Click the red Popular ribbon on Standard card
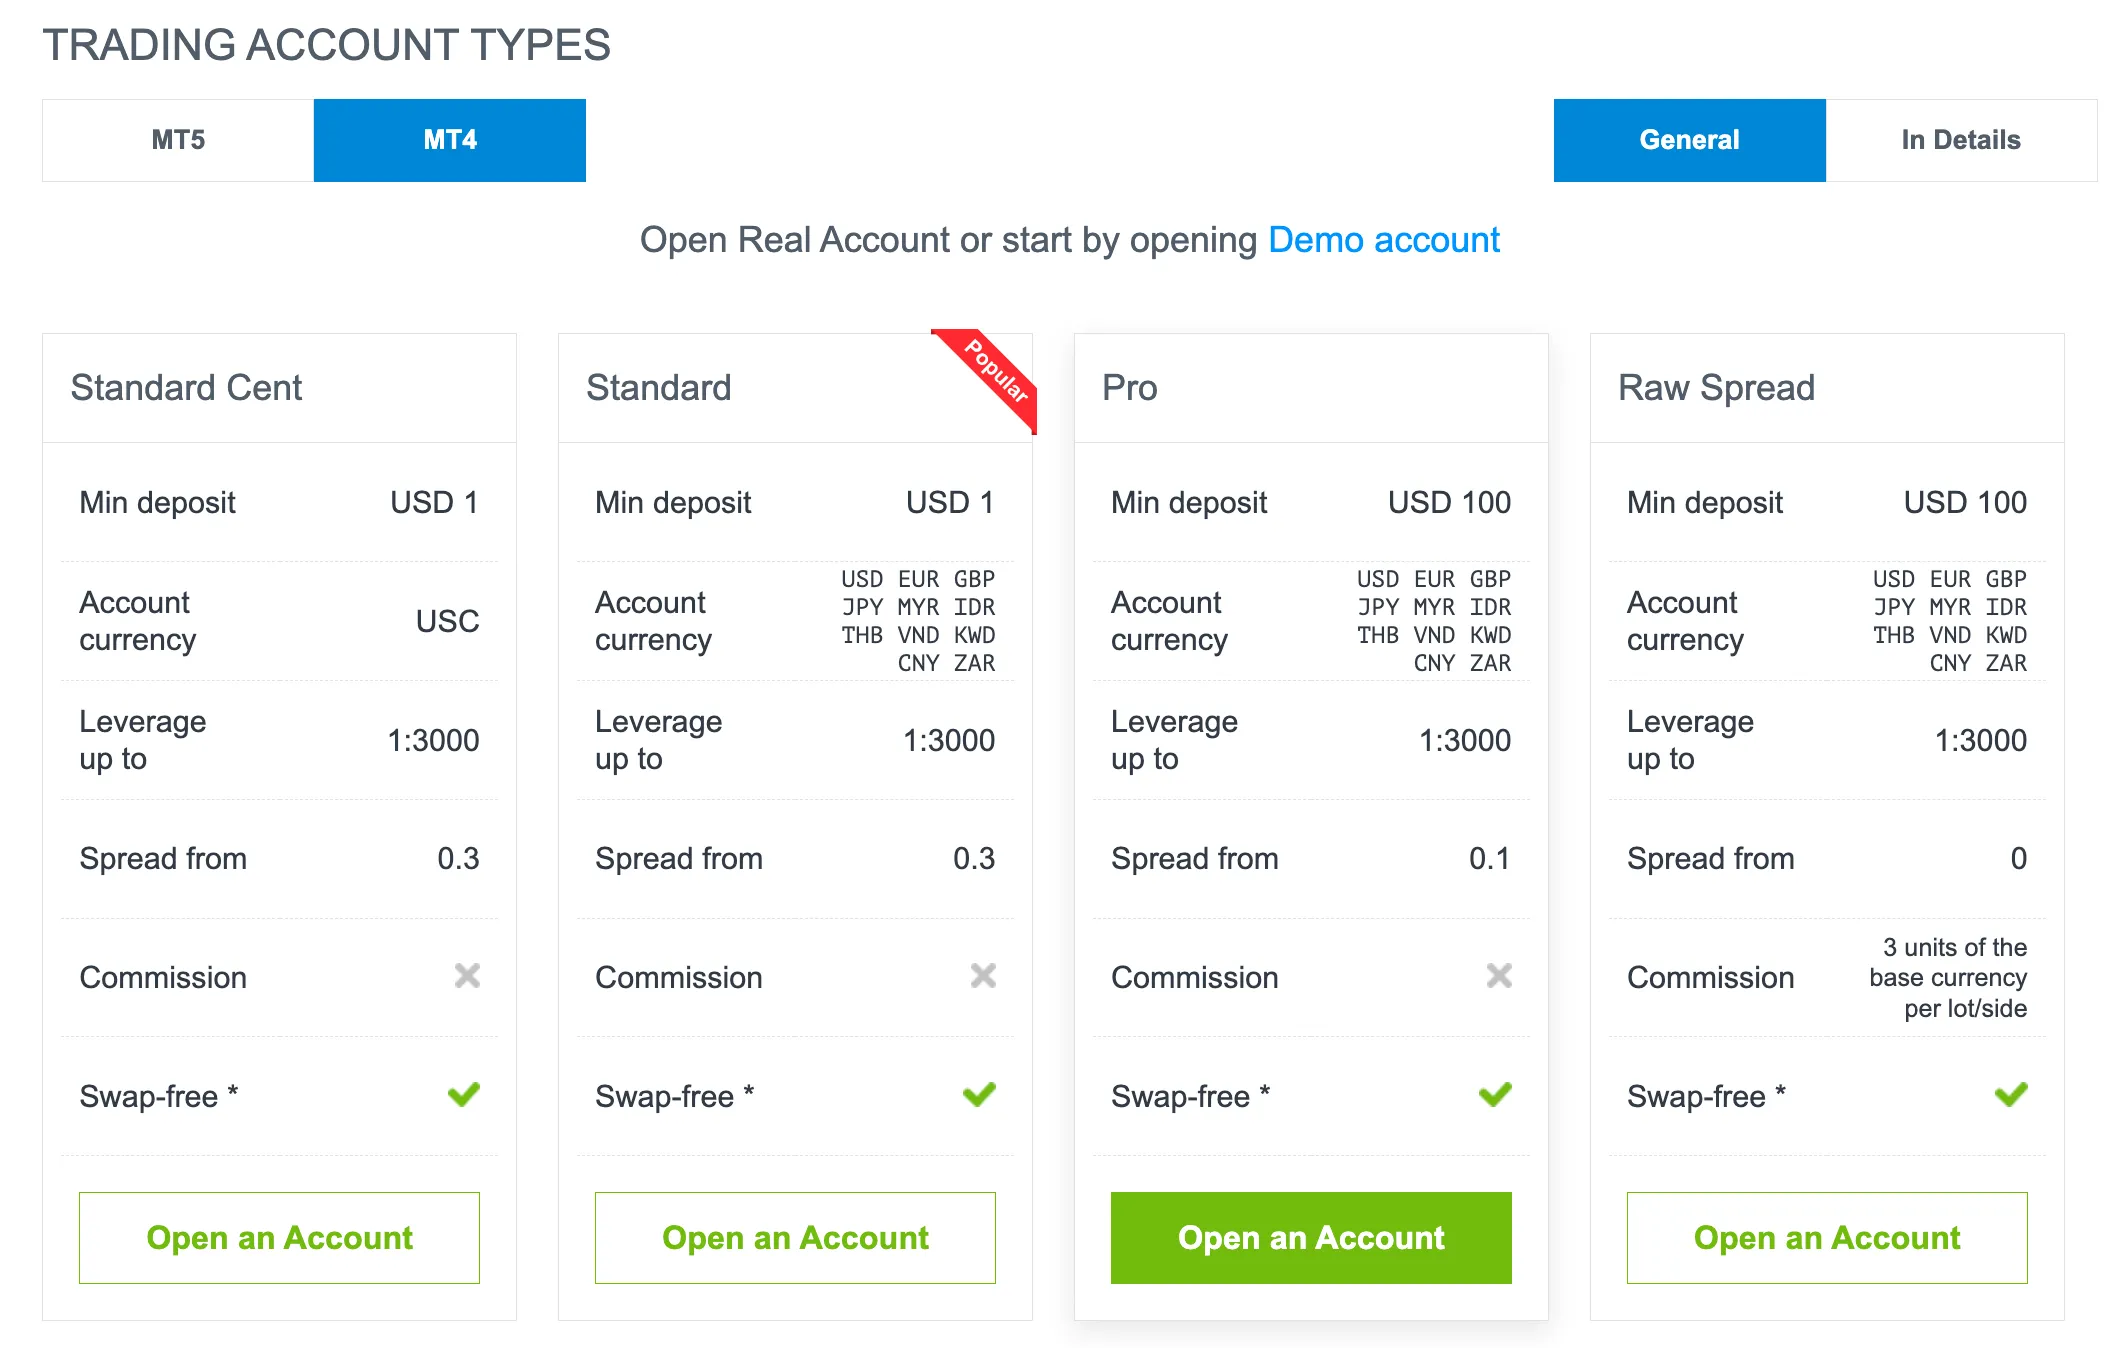The width and height of the screenshot is (2128, 1348). point(992,379)
